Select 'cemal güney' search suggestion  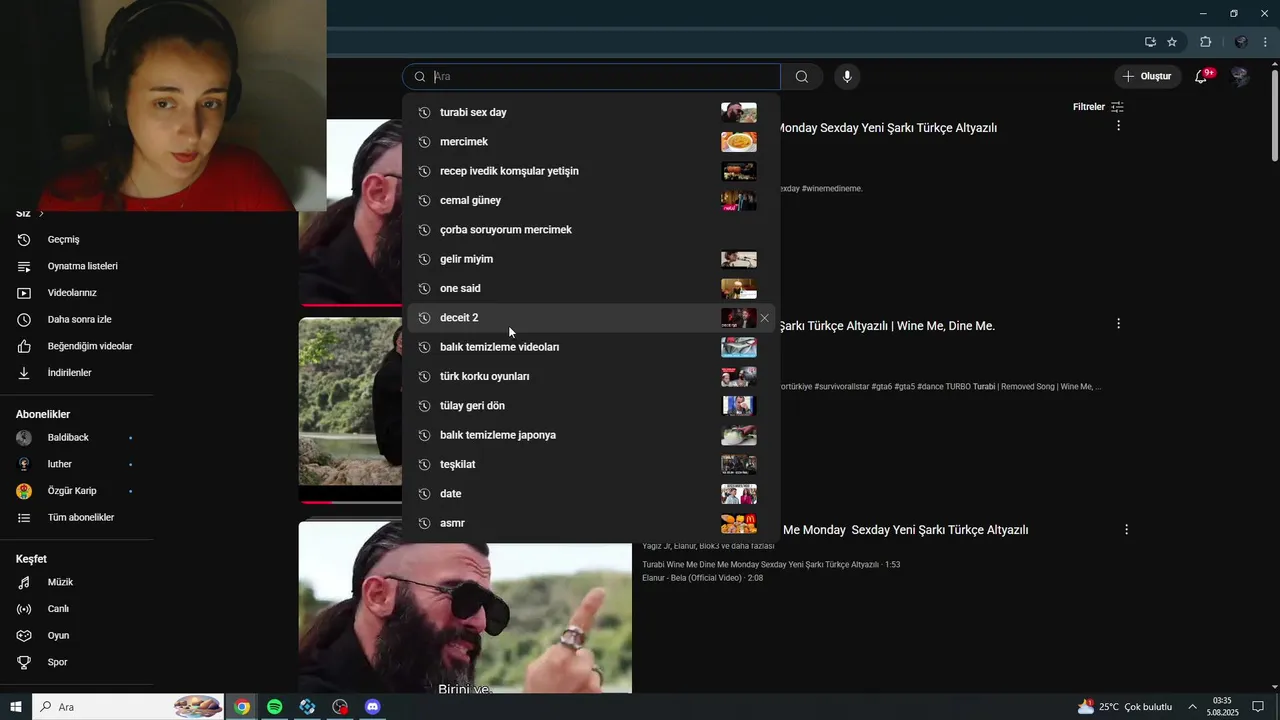click(x=591, y=200)
